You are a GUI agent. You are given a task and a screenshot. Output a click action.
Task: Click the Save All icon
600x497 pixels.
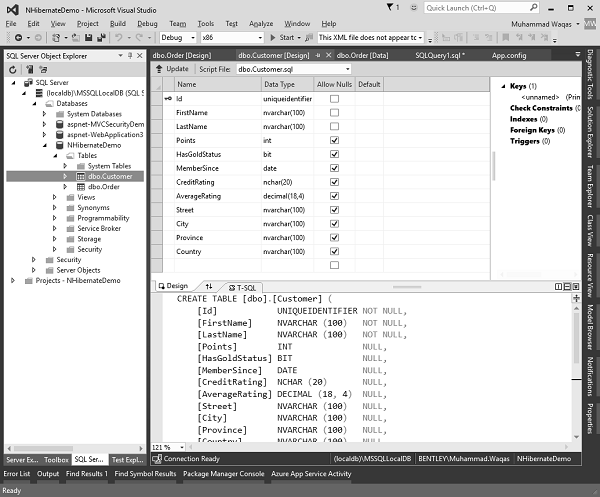pyautogui.click(x=101, y=37)
